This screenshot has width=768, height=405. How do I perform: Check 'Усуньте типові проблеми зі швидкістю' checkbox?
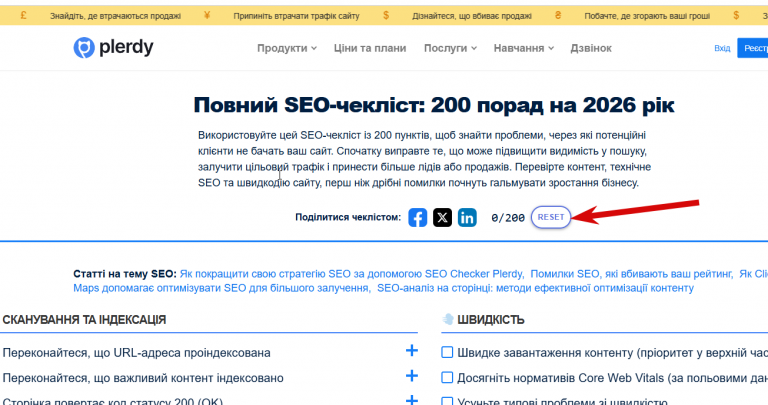[447, 402]
